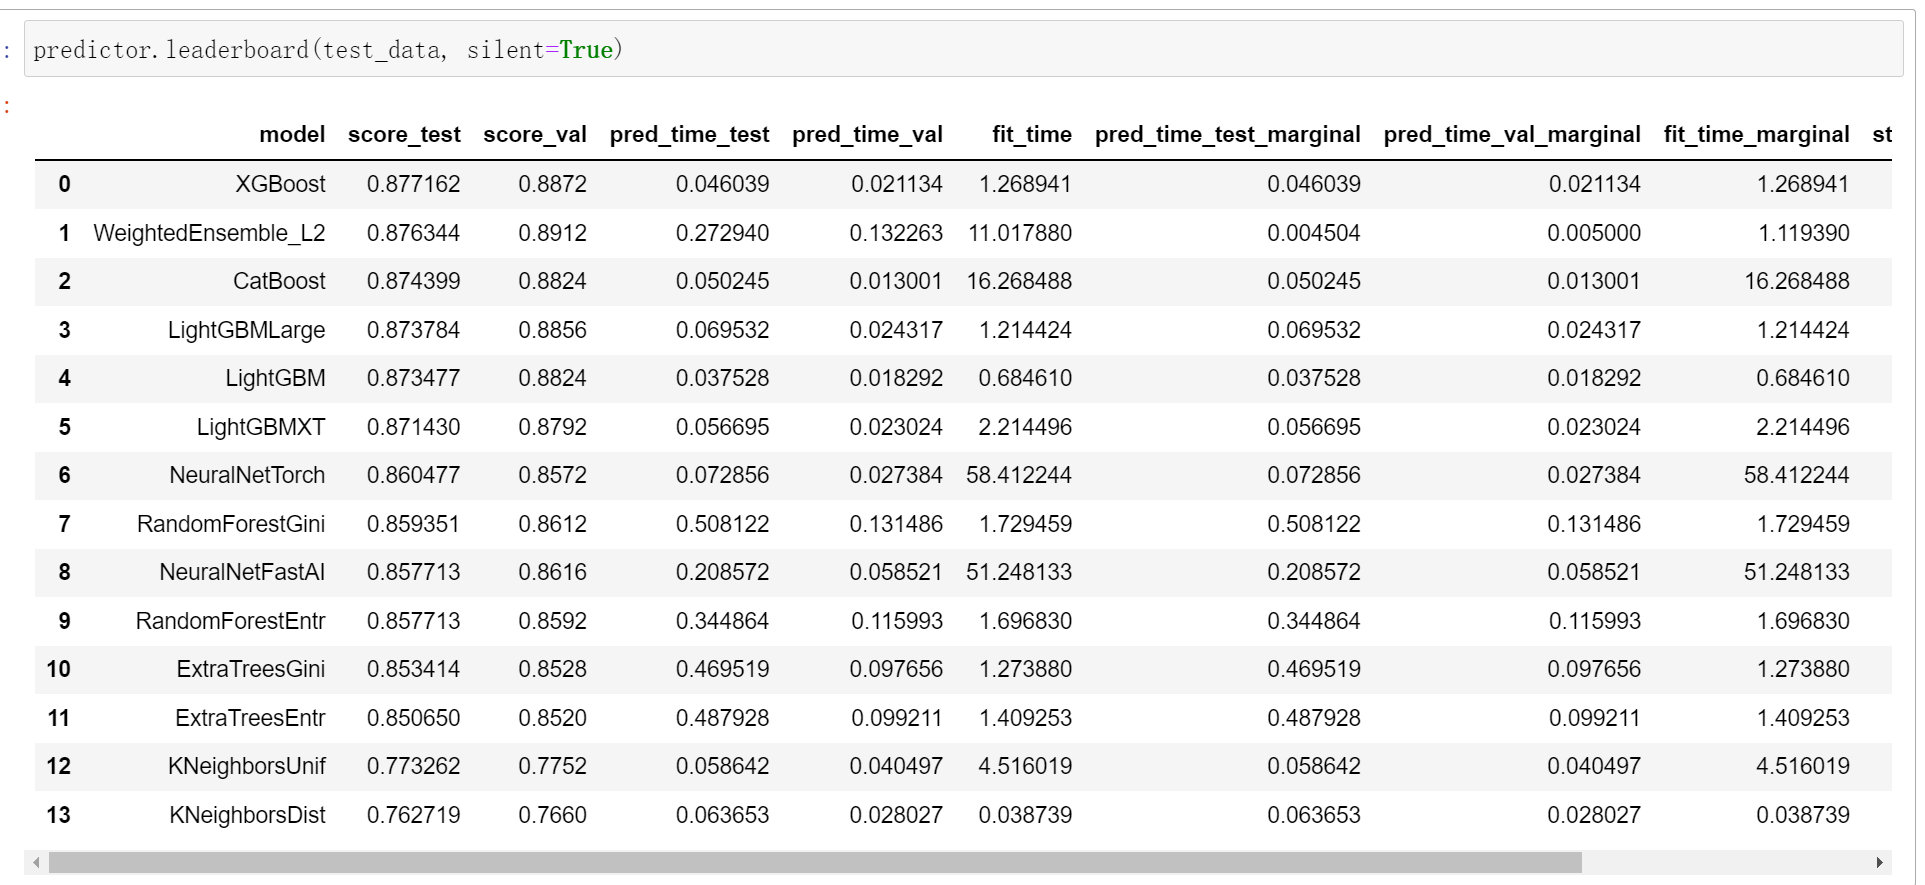Select the WeightedEnsemble_L2 model cell

[209, 233]
